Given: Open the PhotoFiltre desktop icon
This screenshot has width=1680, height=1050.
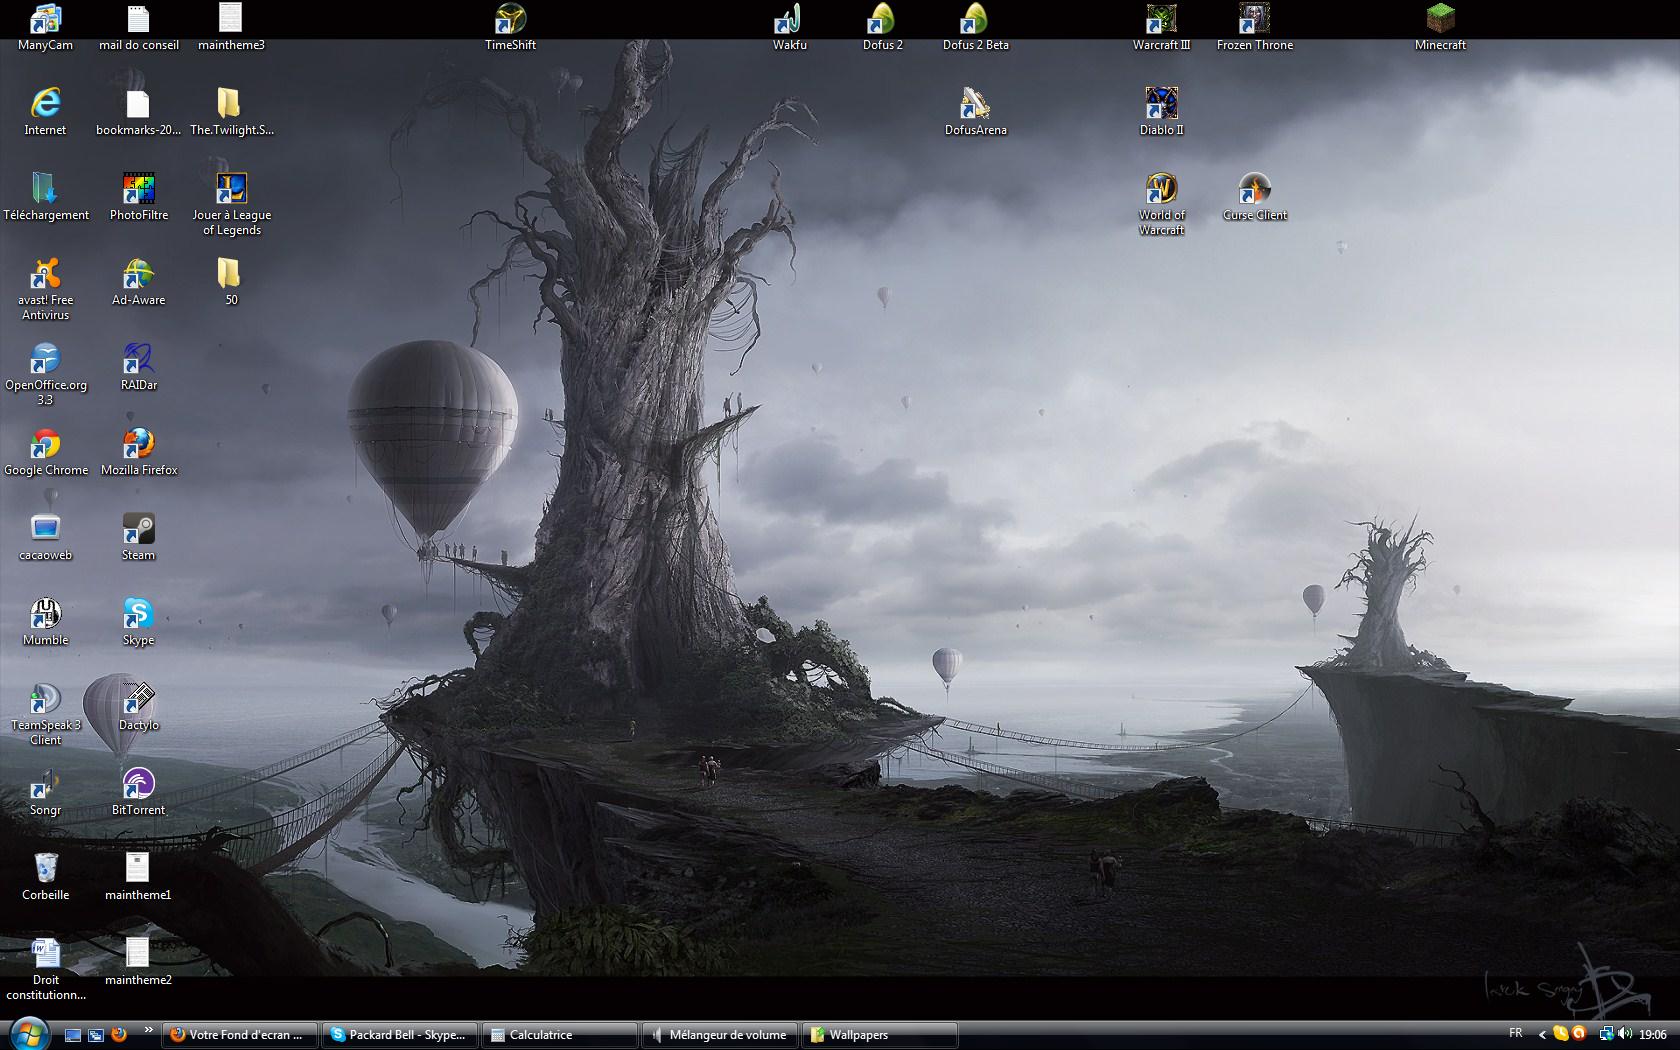Looking at the screenshot, I should point(138,189).
